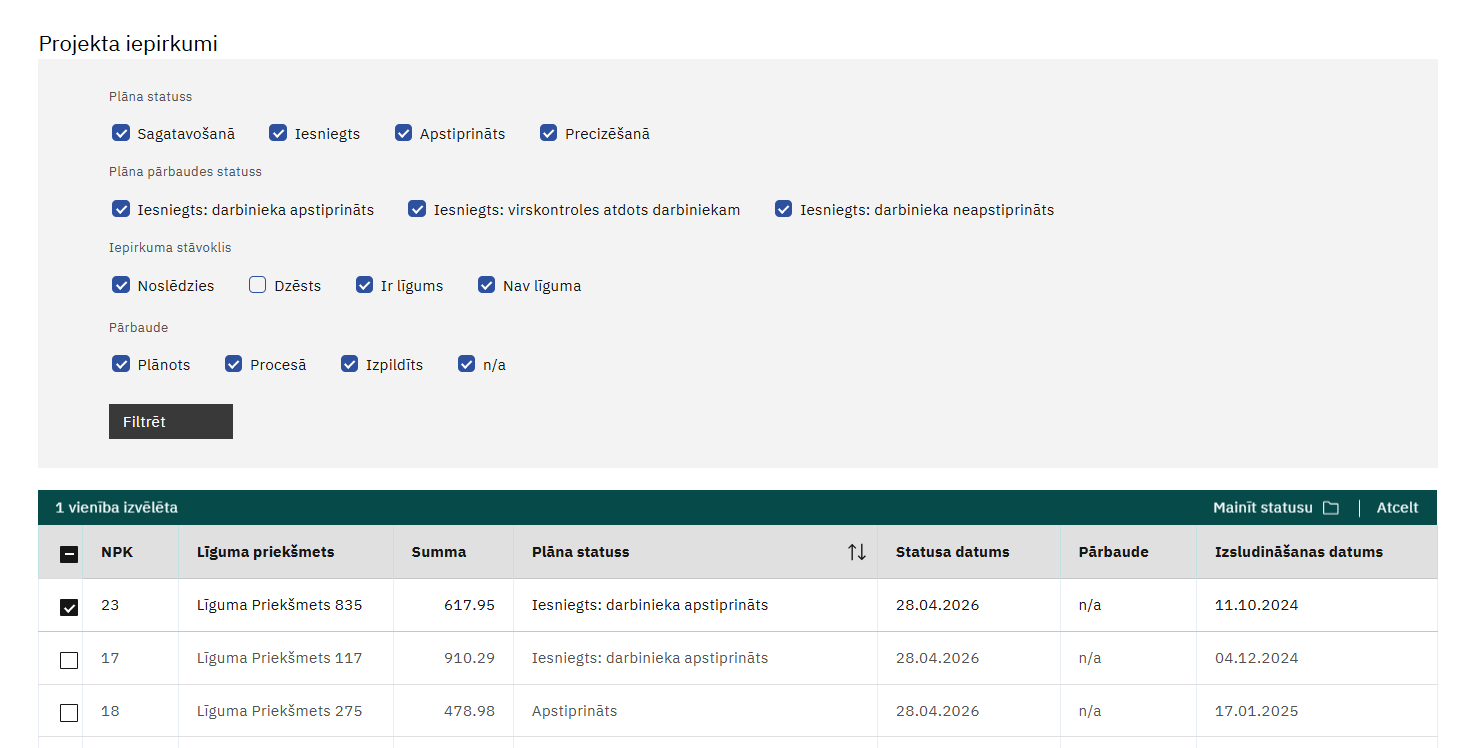
Task: Uncheck the Sagatavošanā status filter
Action: tap(121, 133)
